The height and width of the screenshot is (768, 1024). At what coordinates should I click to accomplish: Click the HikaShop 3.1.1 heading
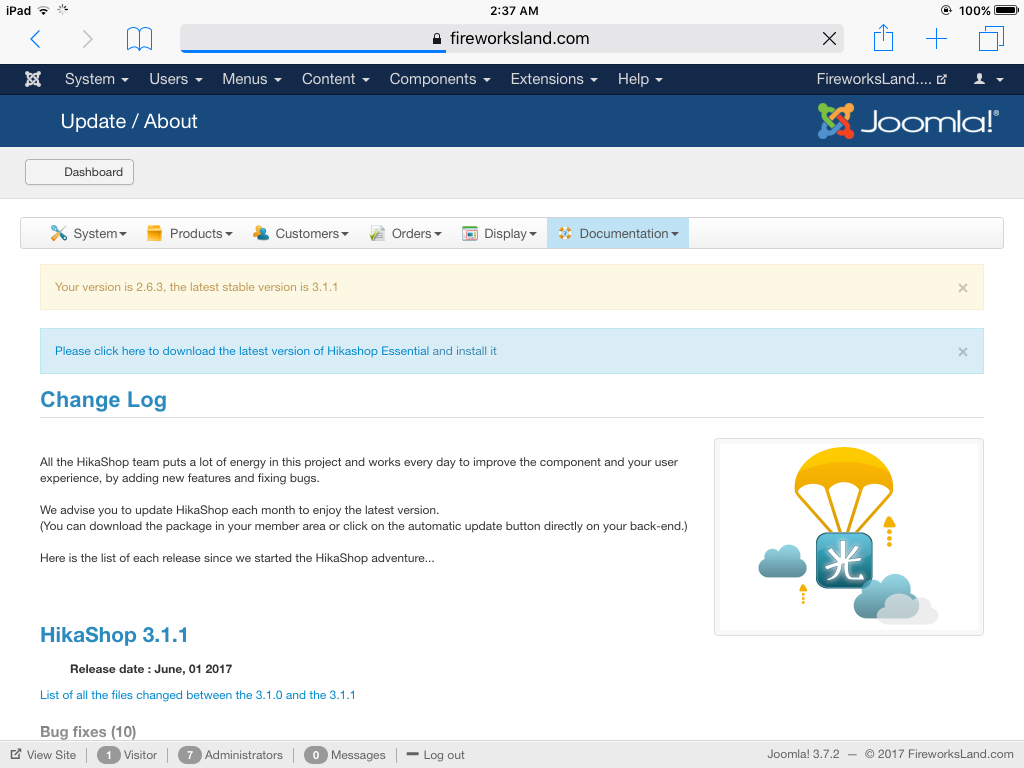[x=114, y=635]
